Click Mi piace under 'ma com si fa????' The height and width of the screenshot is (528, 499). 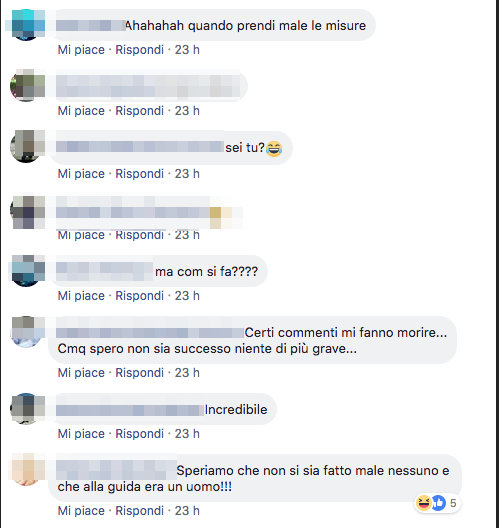pyautogui.click(x=81, y=296)
